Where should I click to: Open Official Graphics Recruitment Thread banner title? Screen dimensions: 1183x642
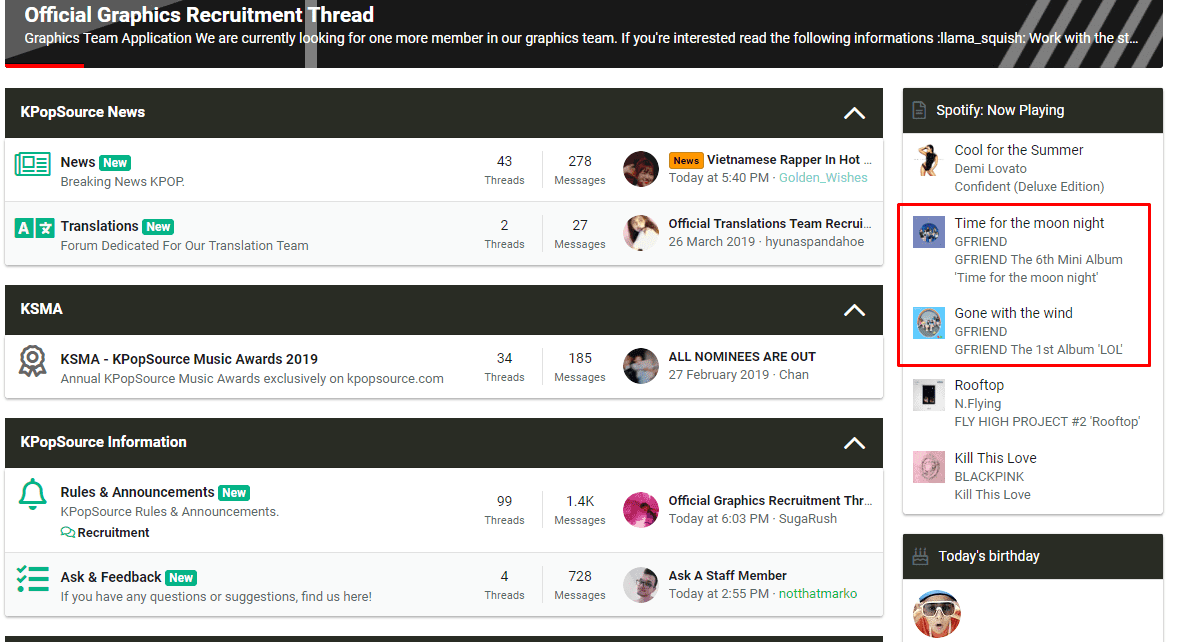pyautogui.click(x=199, y=14)
